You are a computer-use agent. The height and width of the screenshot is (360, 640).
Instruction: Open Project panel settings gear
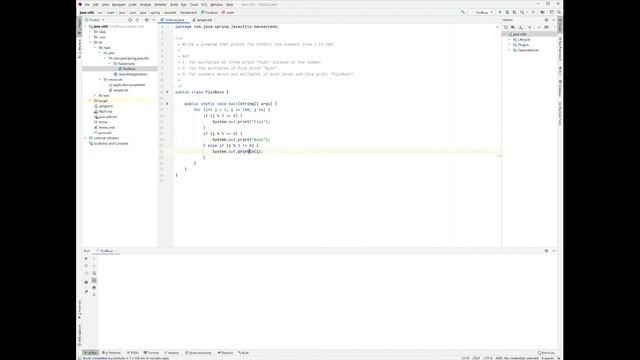tap(147, 20)
